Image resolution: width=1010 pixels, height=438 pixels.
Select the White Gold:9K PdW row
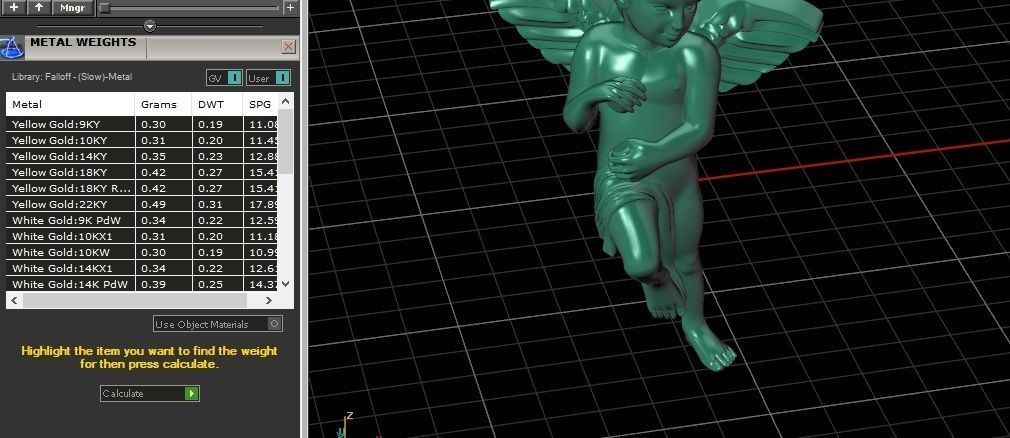(x=142, y=220)
